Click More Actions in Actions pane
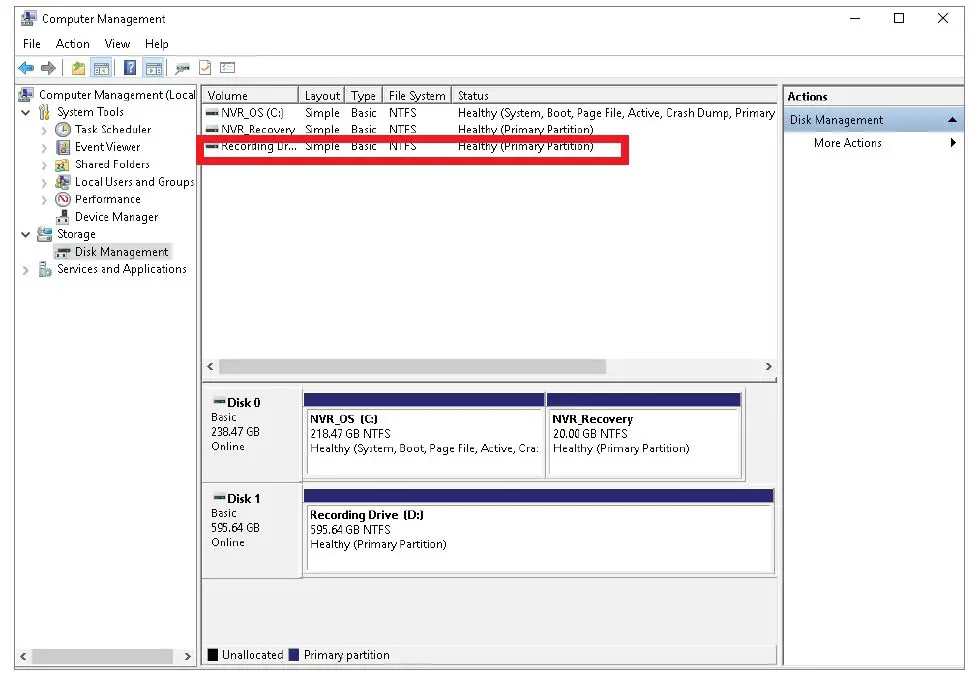This screenshot has height=678, width=979. coord(847,143)
